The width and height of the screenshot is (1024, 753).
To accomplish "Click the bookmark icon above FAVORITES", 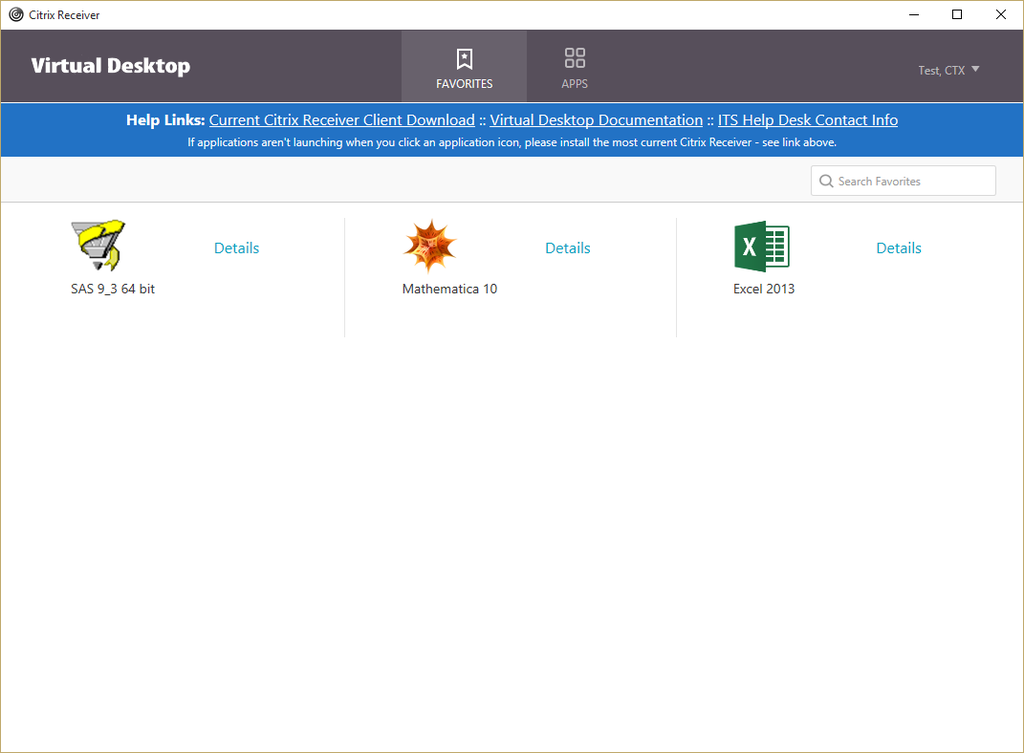I will click(x=463, y=58).
